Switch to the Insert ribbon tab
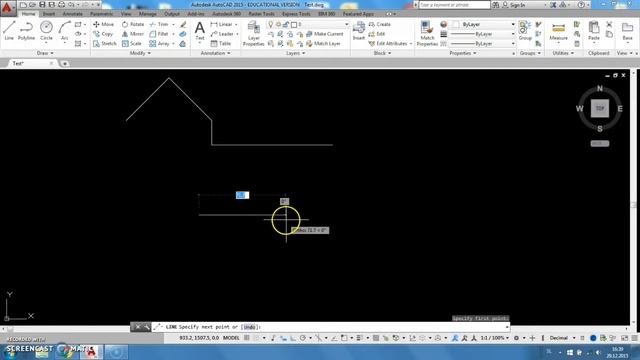The image size is (640, 360). [x=49, y=14]
